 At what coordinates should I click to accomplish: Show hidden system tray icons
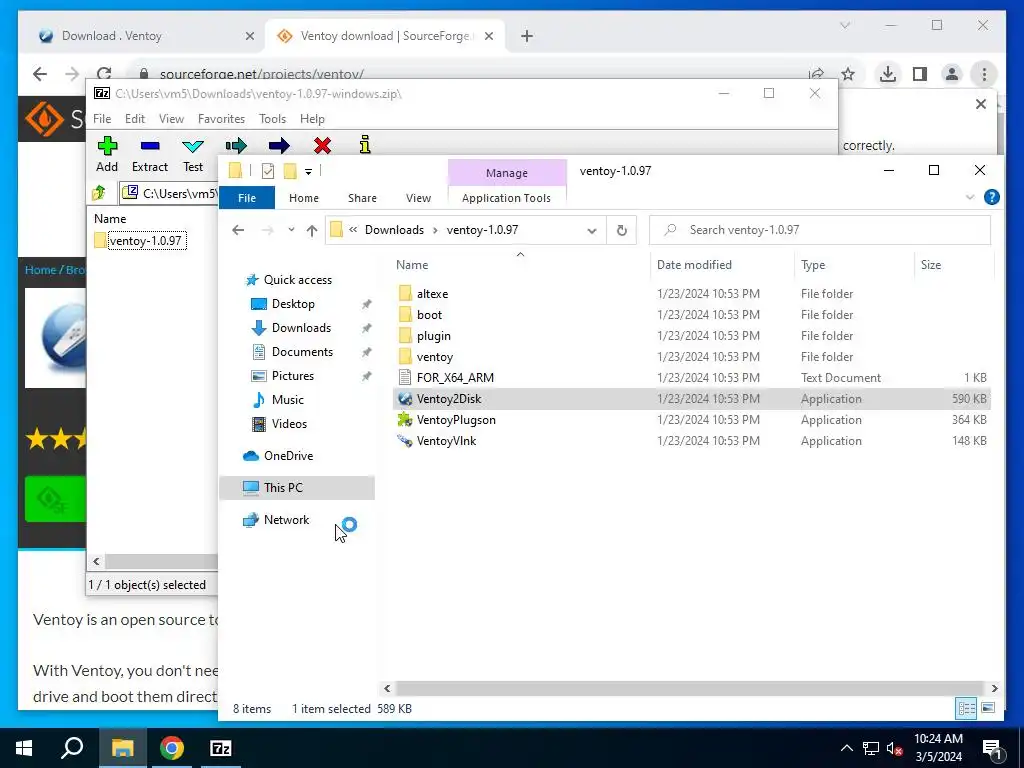click(846, 748)
